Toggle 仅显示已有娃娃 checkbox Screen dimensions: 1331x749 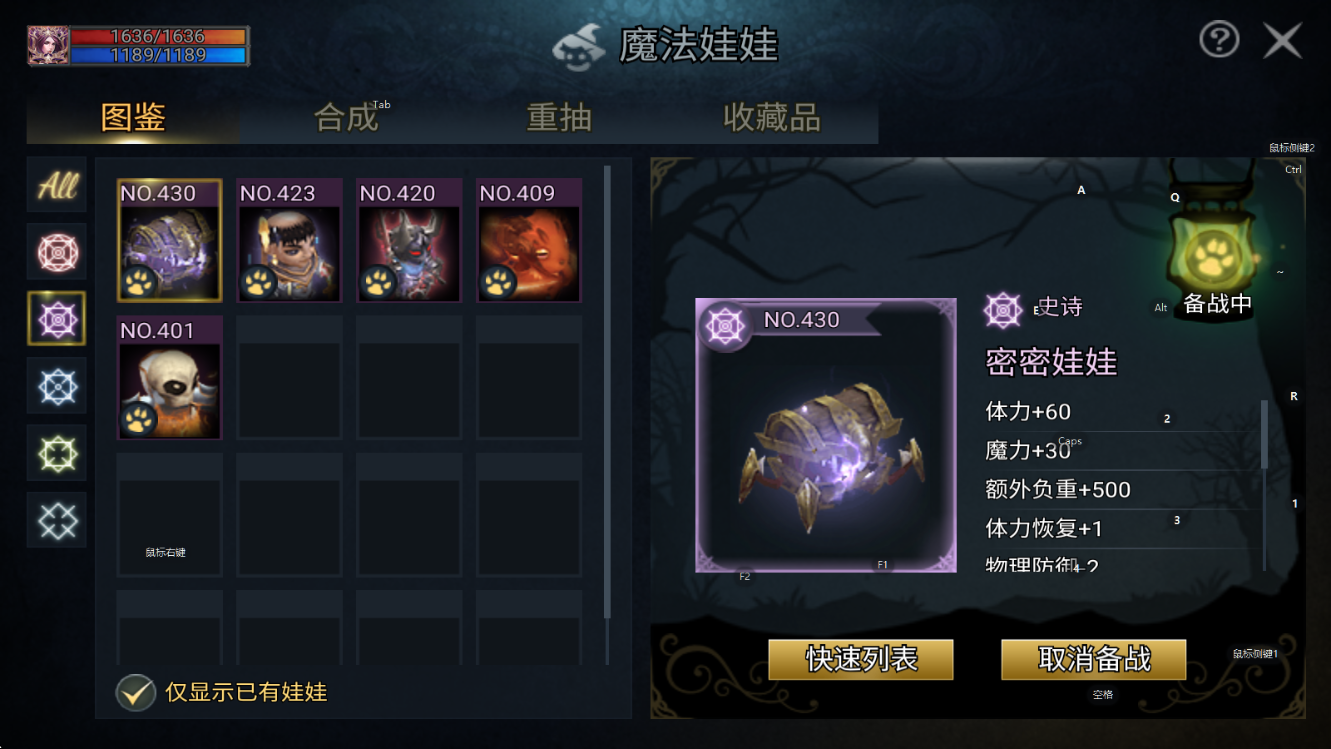click(x=135, y=692)
